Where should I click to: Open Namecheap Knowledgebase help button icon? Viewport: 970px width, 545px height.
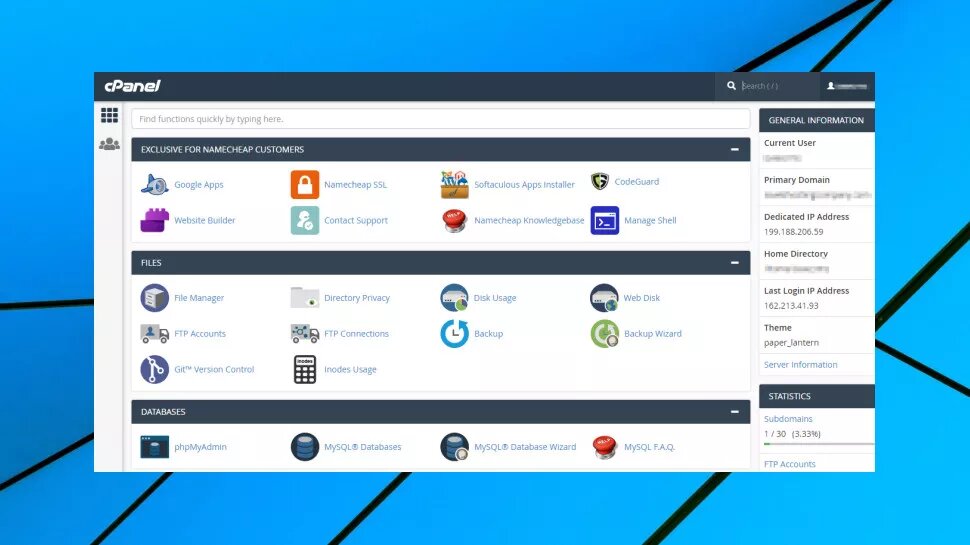[x=455, y=220]
